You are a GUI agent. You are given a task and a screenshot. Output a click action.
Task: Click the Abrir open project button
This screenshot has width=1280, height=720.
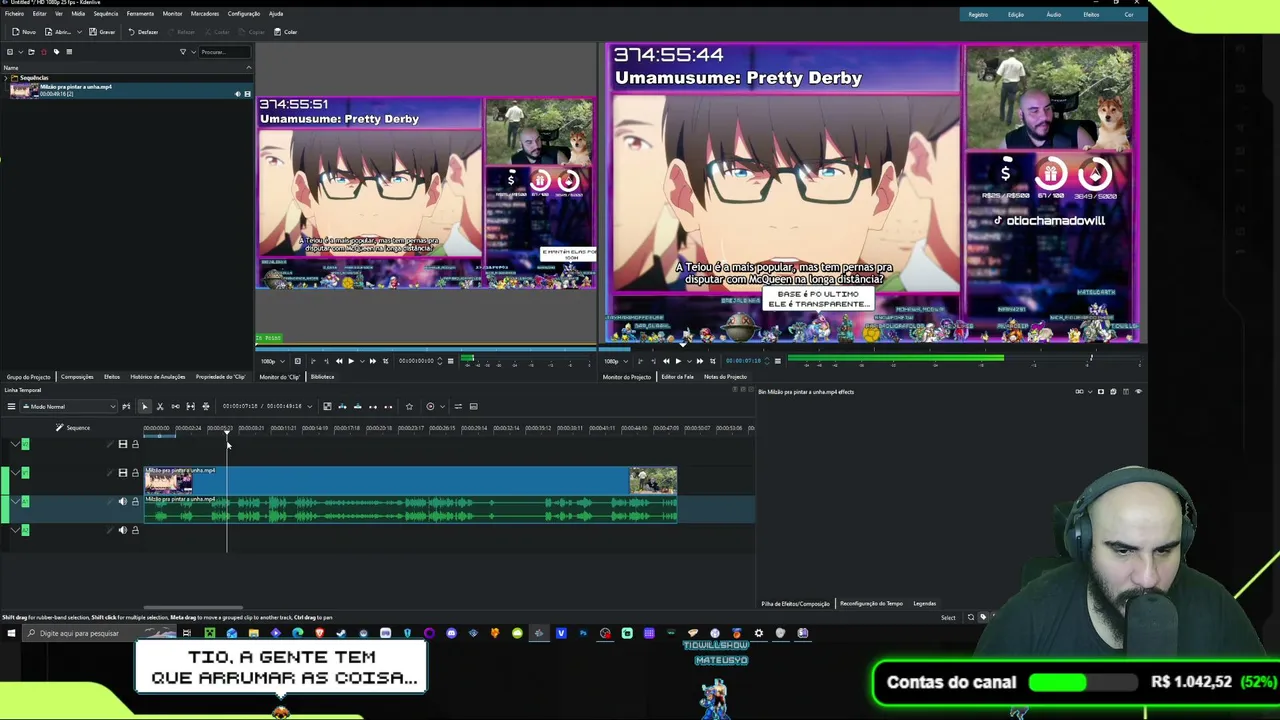58,32
